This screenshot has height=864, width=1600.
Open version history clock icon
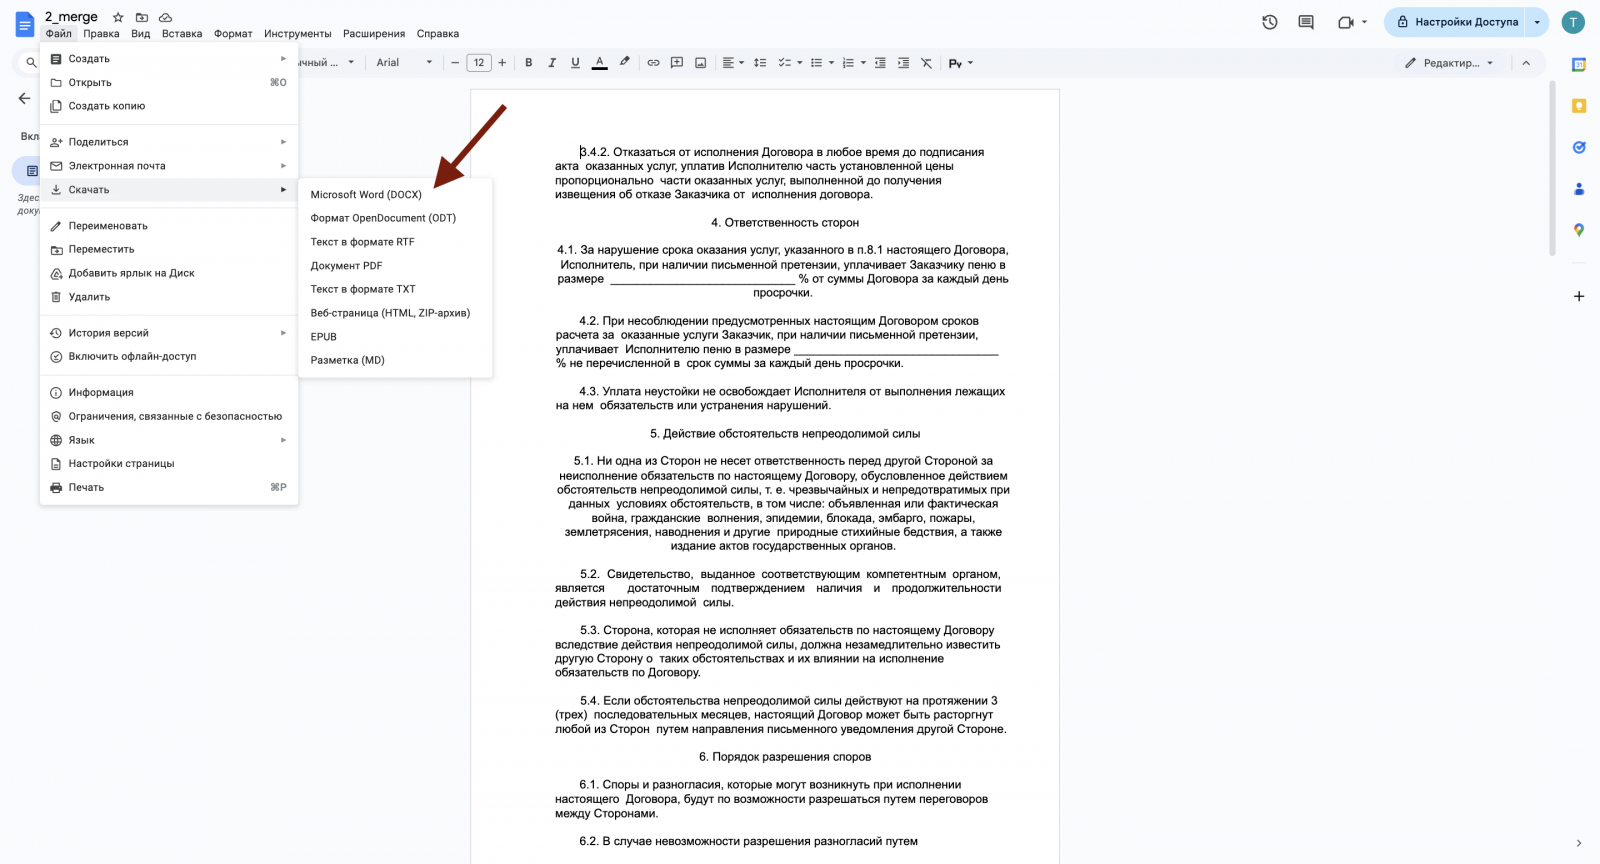click(x=1270, y=22)
